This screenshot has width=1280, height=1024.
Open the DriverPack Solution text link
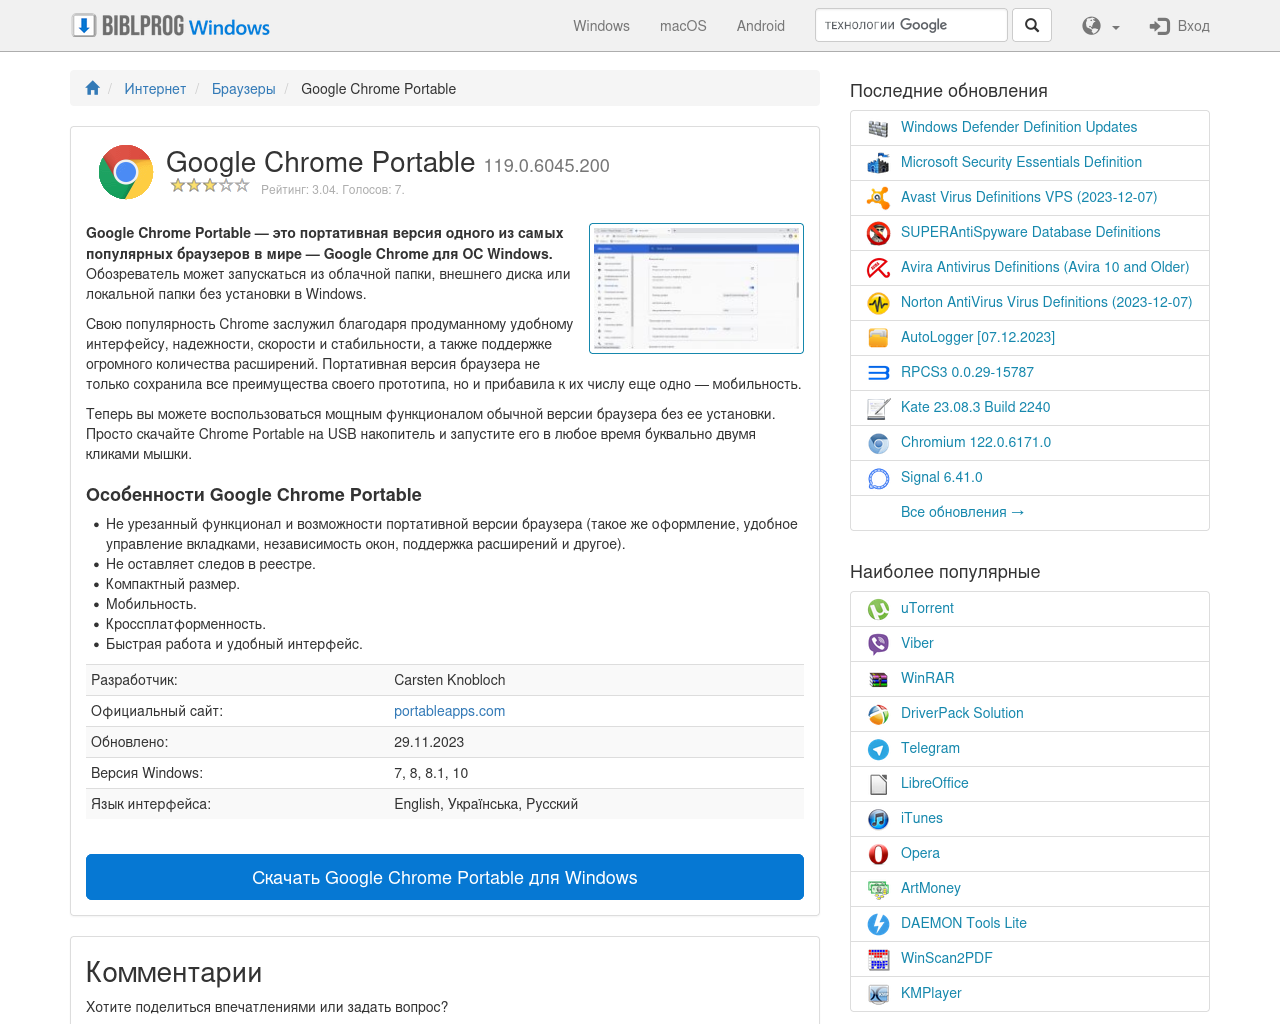962,713
